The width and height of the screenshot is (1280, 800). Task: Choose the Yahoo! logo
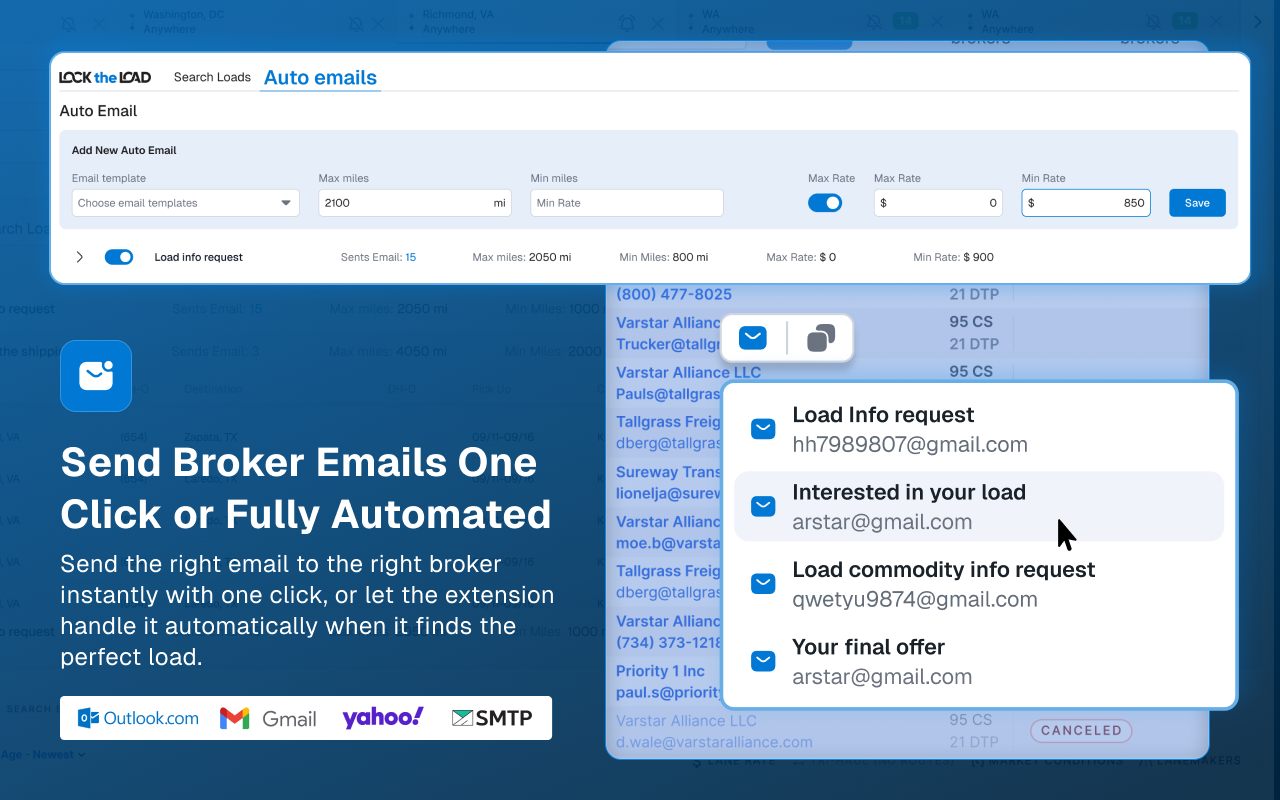pyautogui.click(x=383, y=717)
